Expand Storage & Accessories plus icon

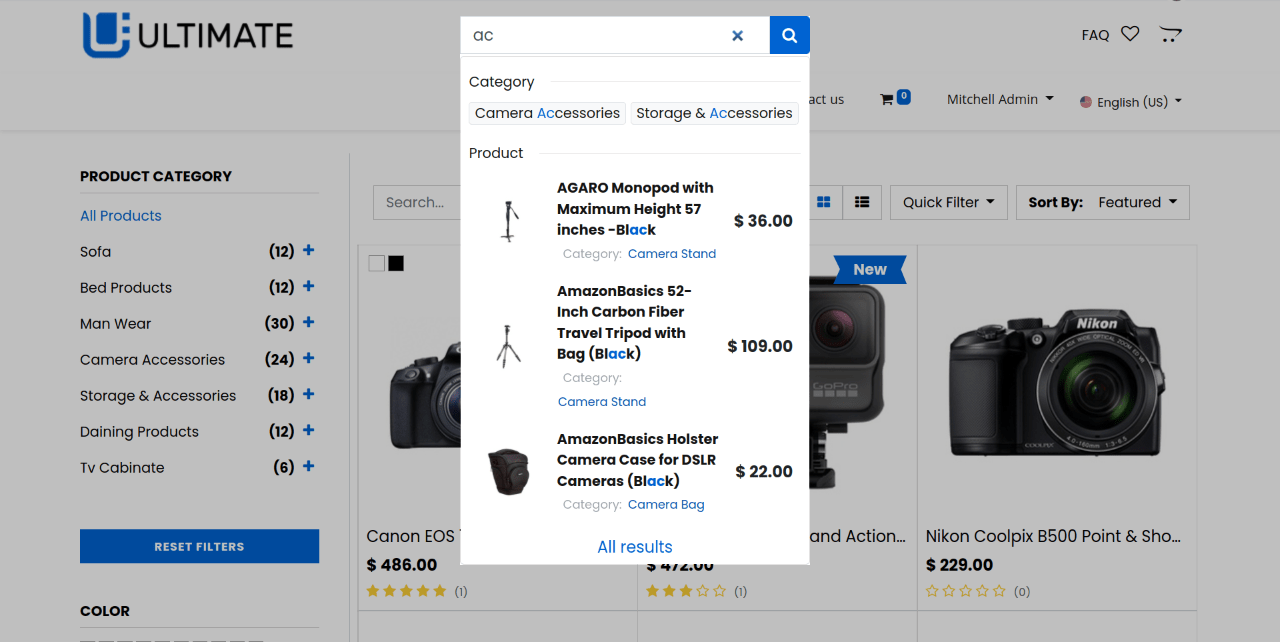(308, 395)
